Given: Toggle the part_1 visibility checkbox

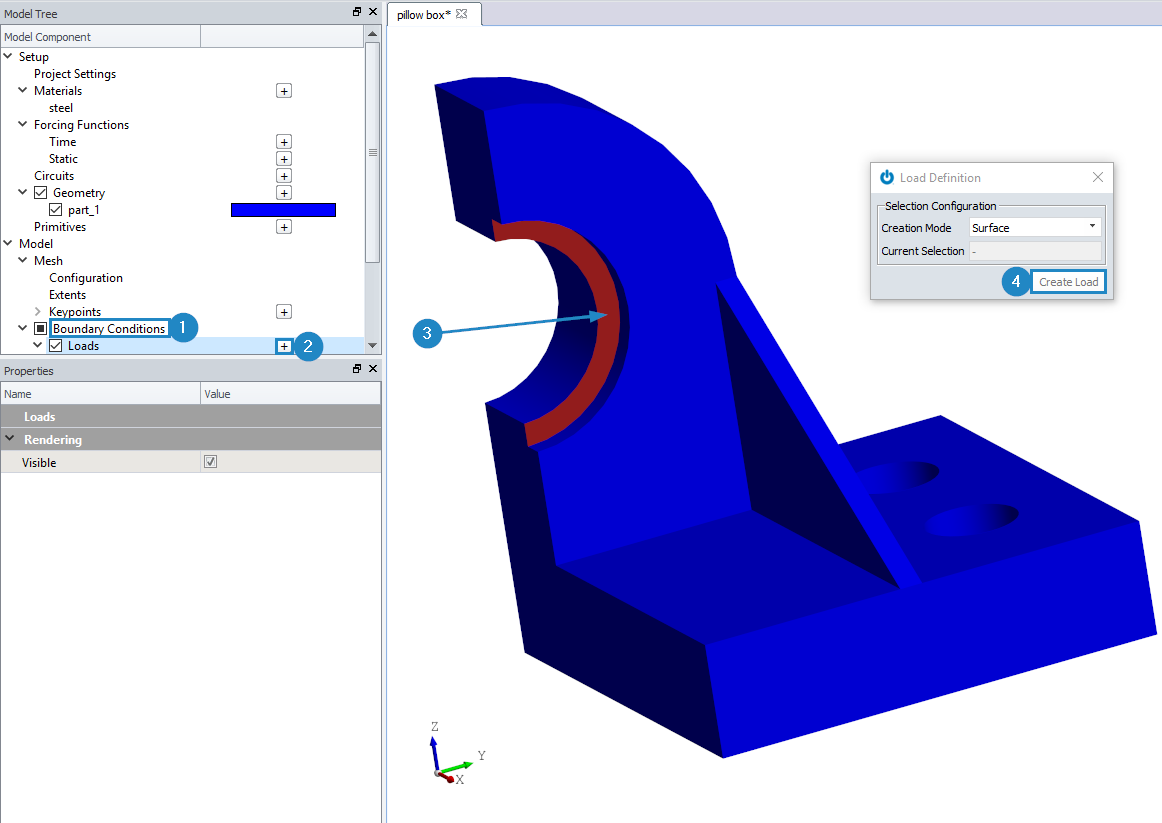Looking at the screenshot, I should point(56,210).
